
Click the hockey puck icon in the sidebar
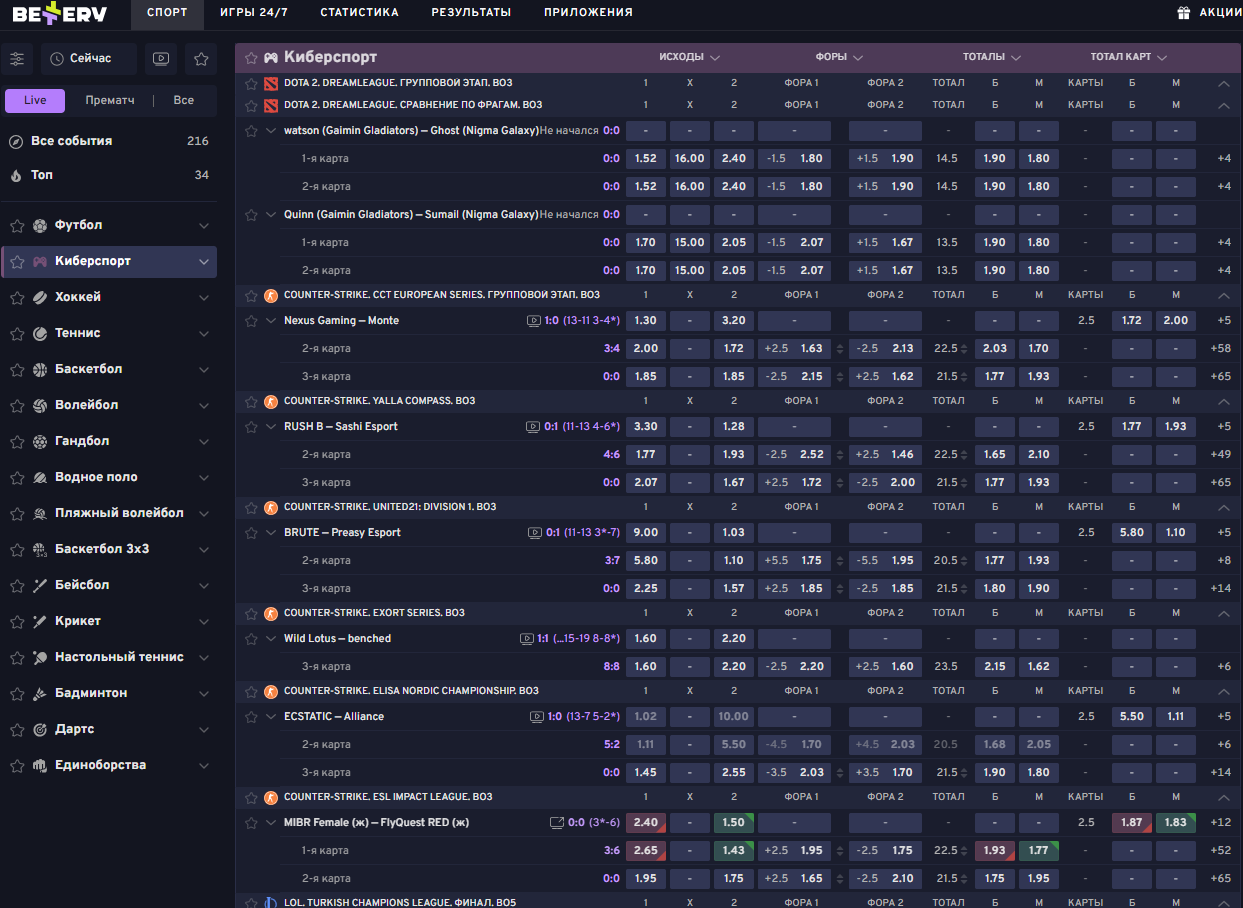coord(40,297)
